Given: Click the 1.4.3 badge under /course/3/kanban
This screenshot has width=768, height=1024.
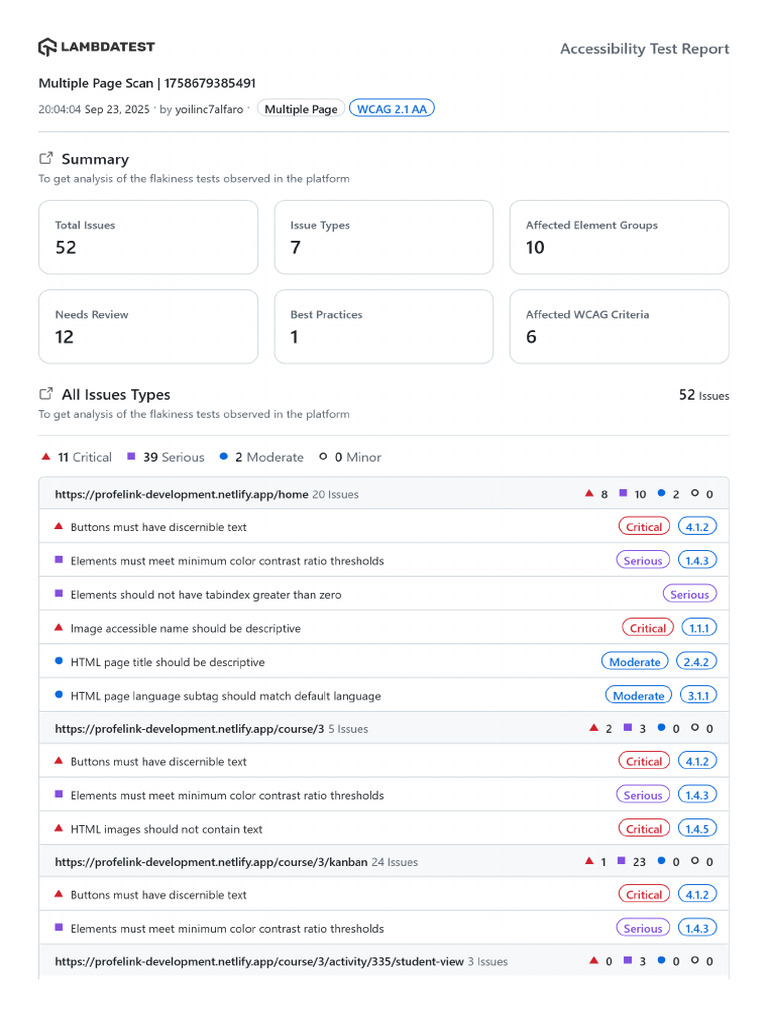Looking at the screenshot, I should click(x=697, y=928).
